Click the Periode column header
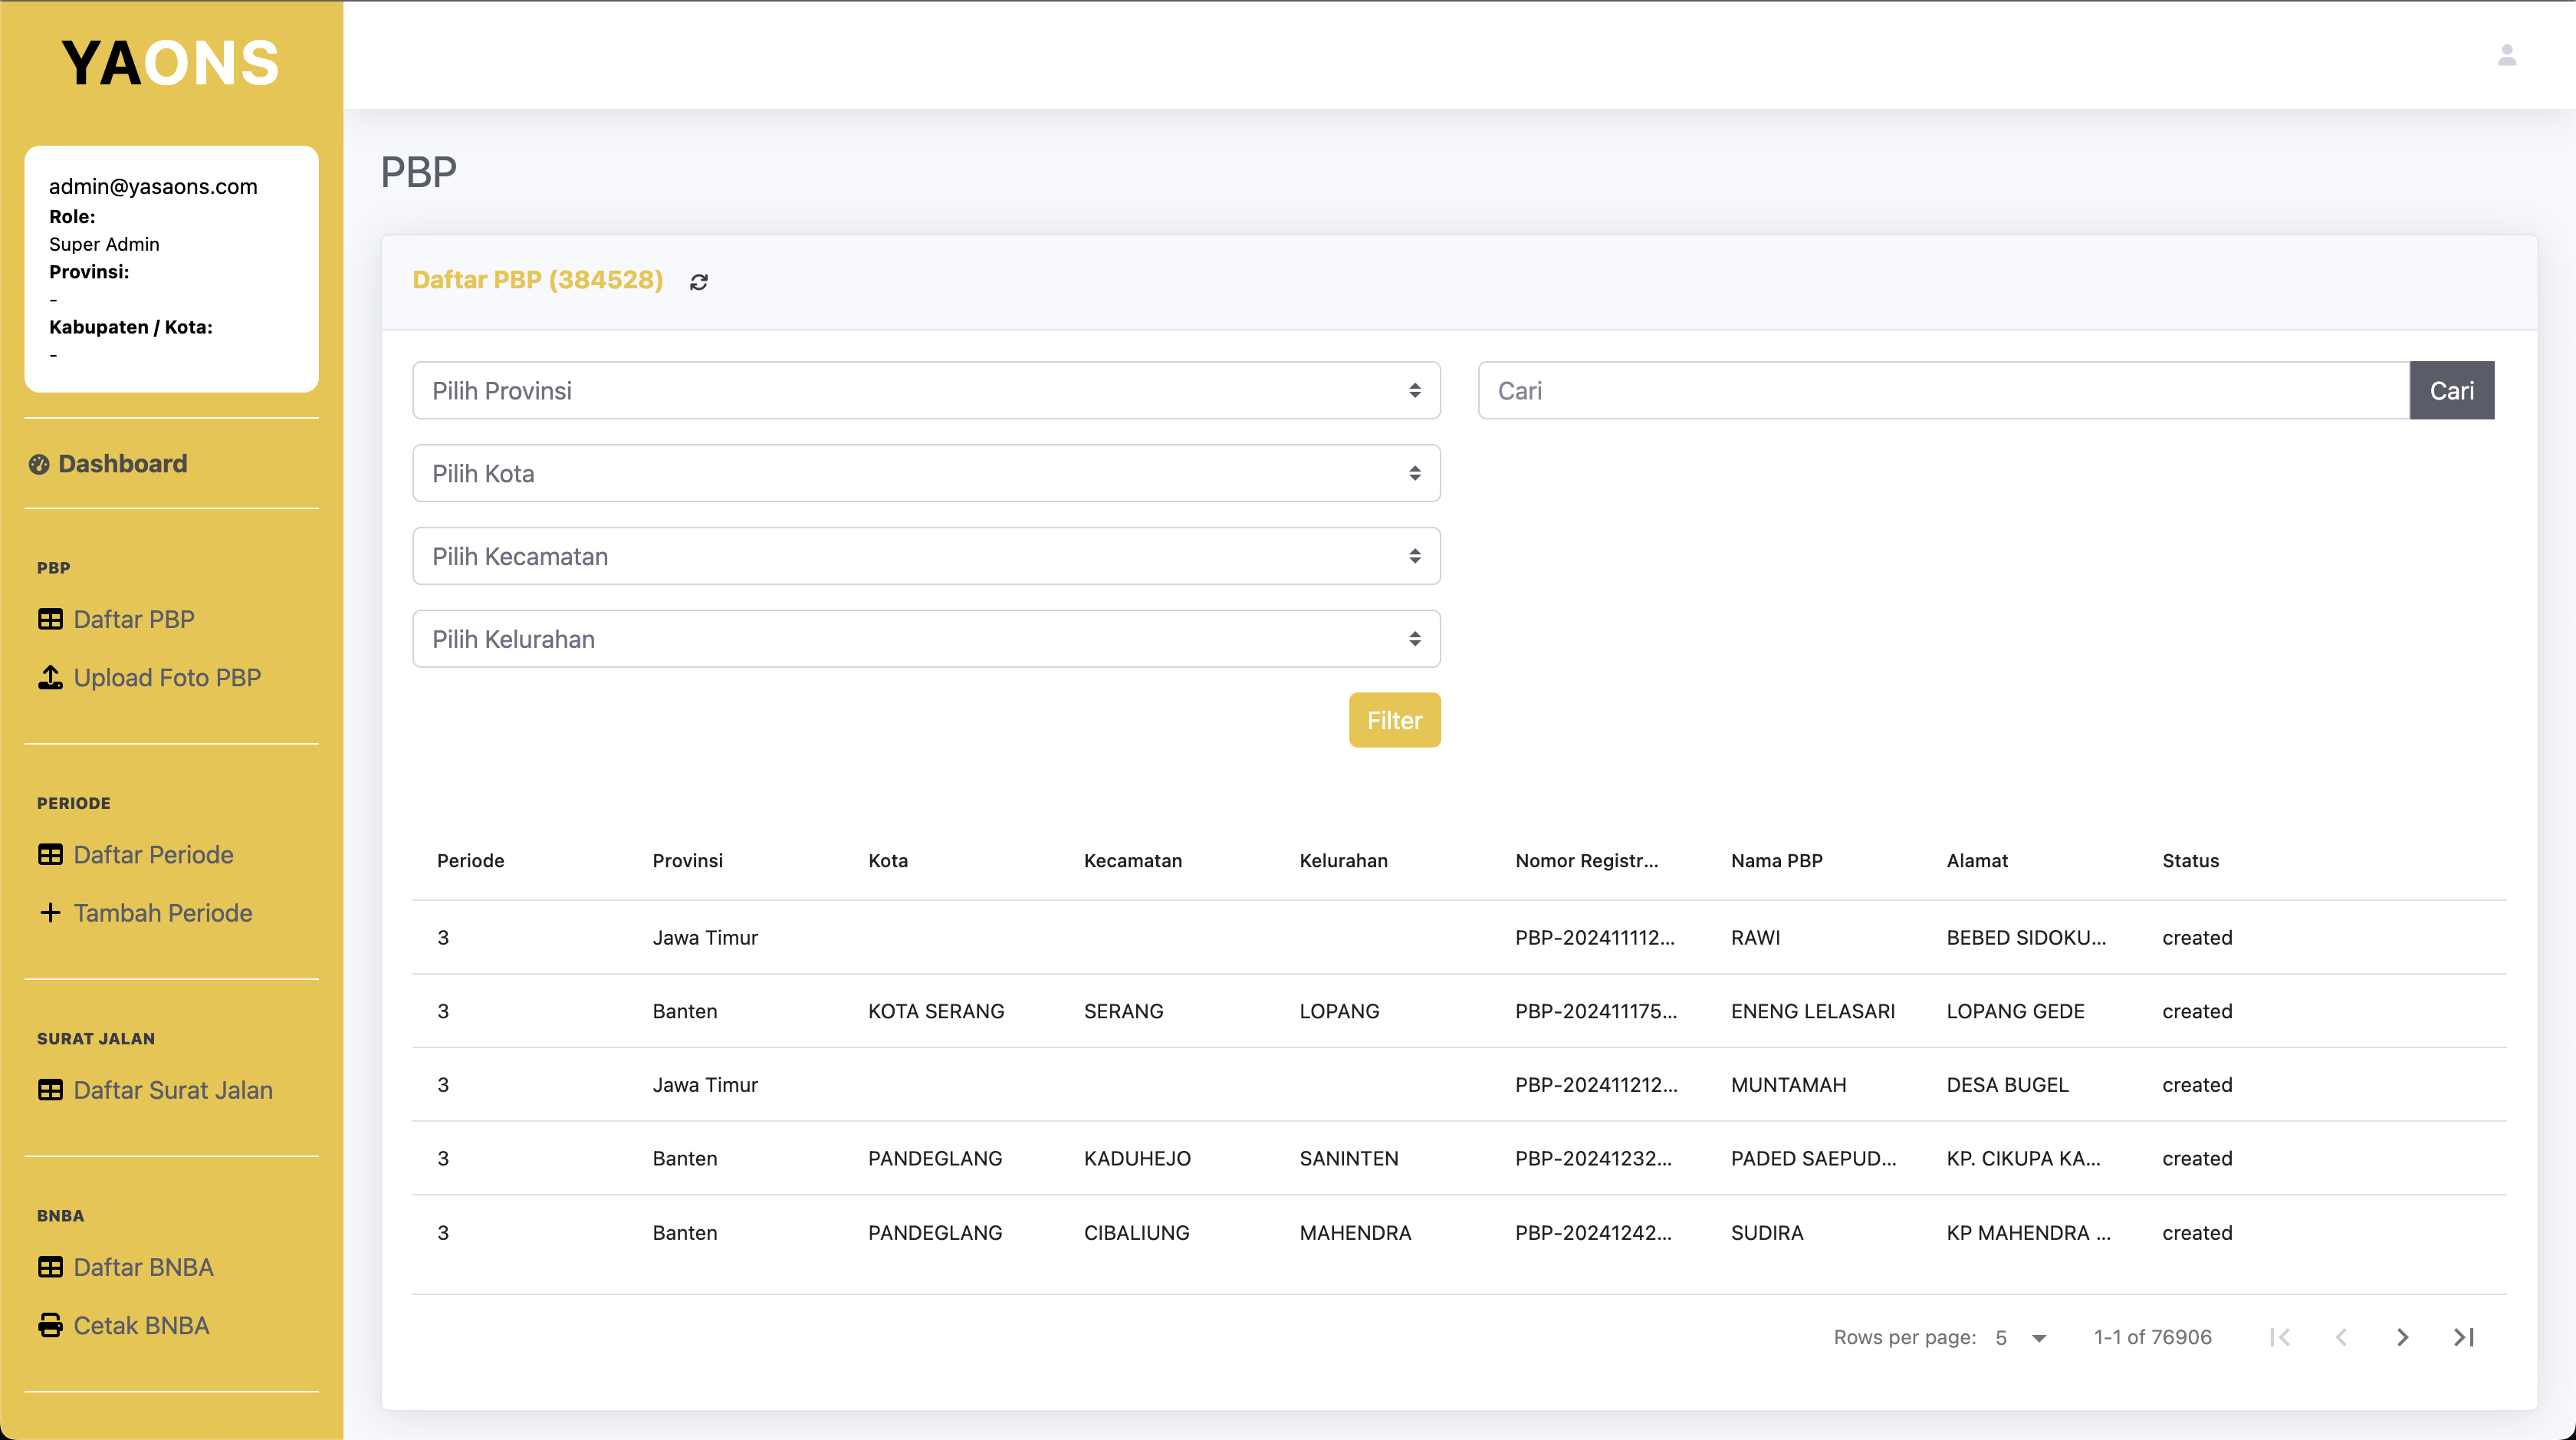 (470, 860)
